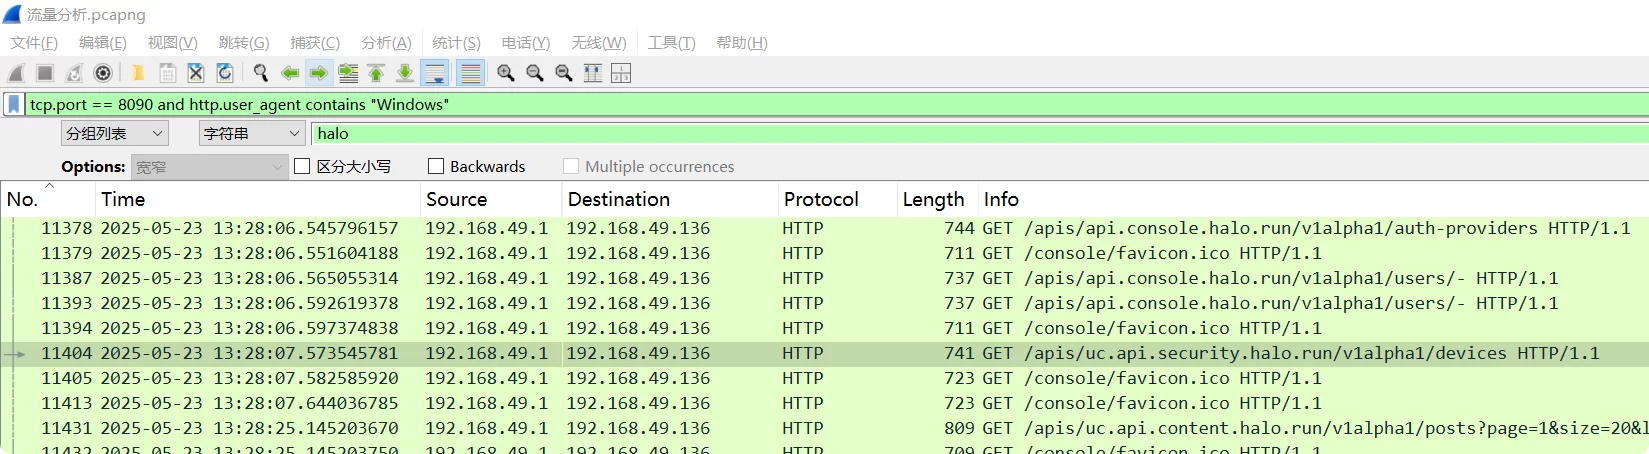Sort by the Length column header
The width and height of the screenshot is (1649, 454).
[x=937, y=199]
